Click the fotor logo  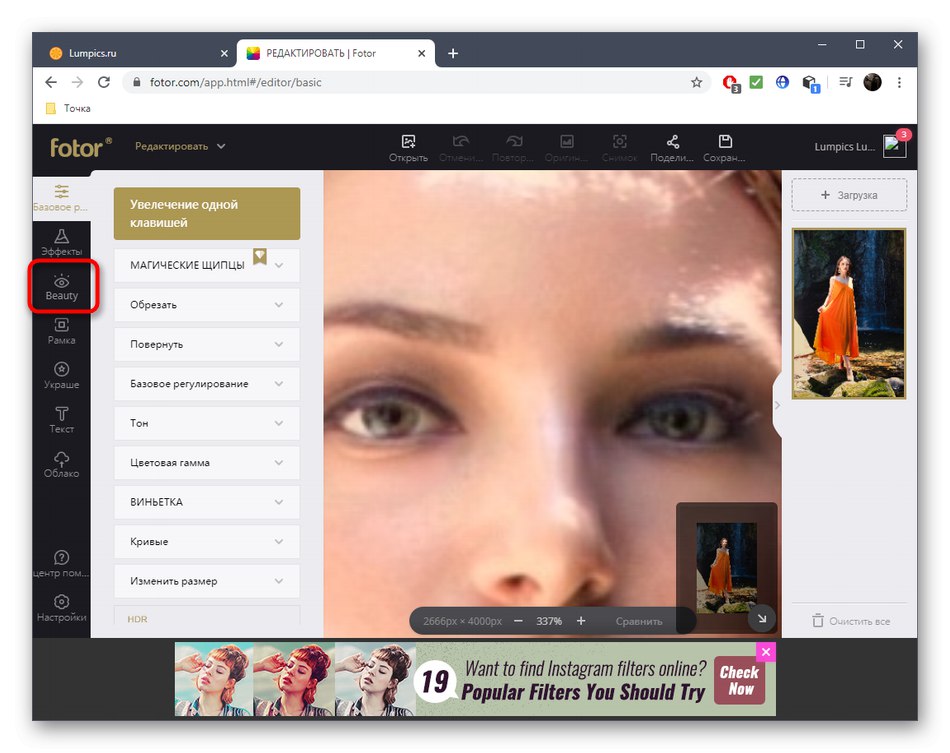coord(81,147)
